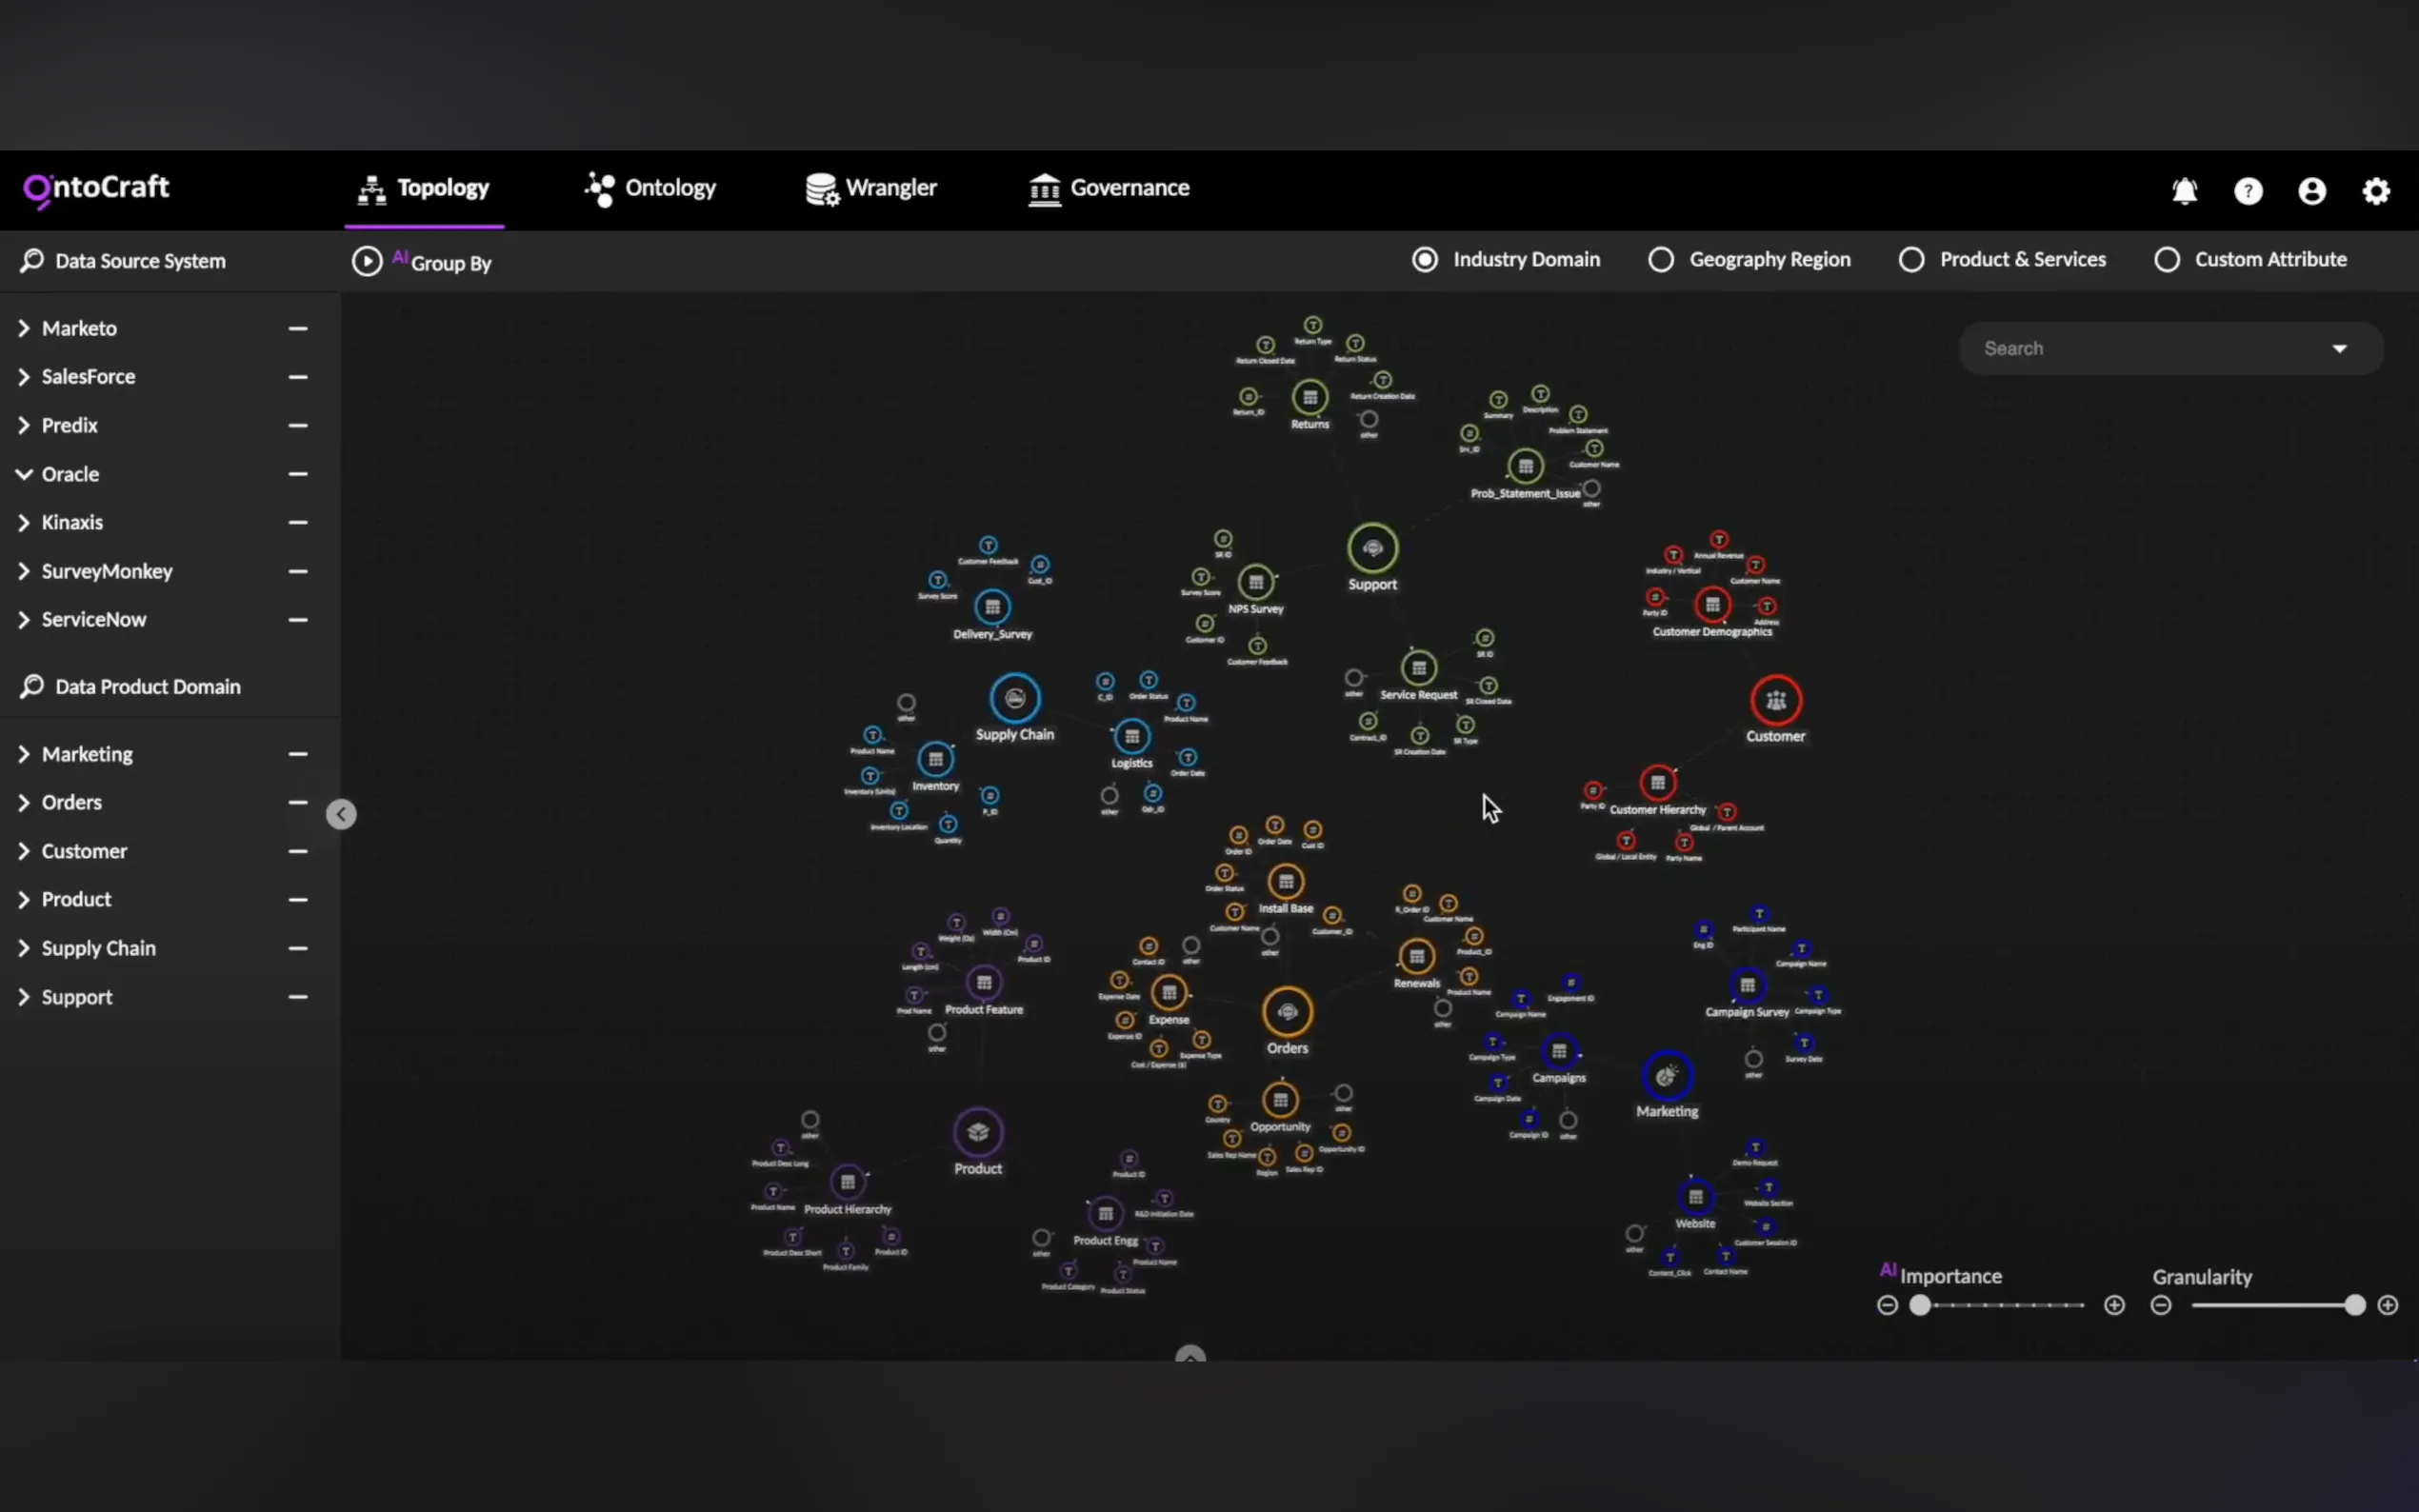Click the AI Group By play icon

(x=367, y=262)
